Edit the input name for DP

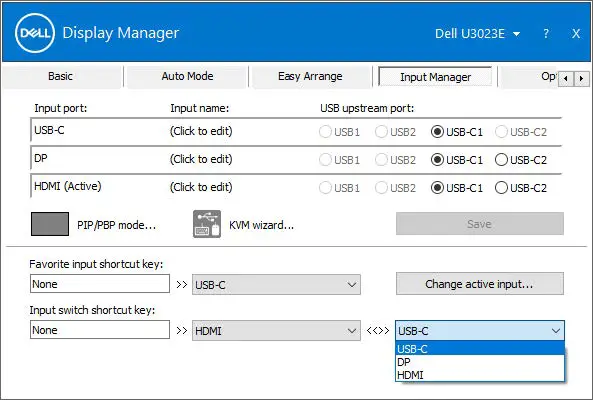point(201,159)
